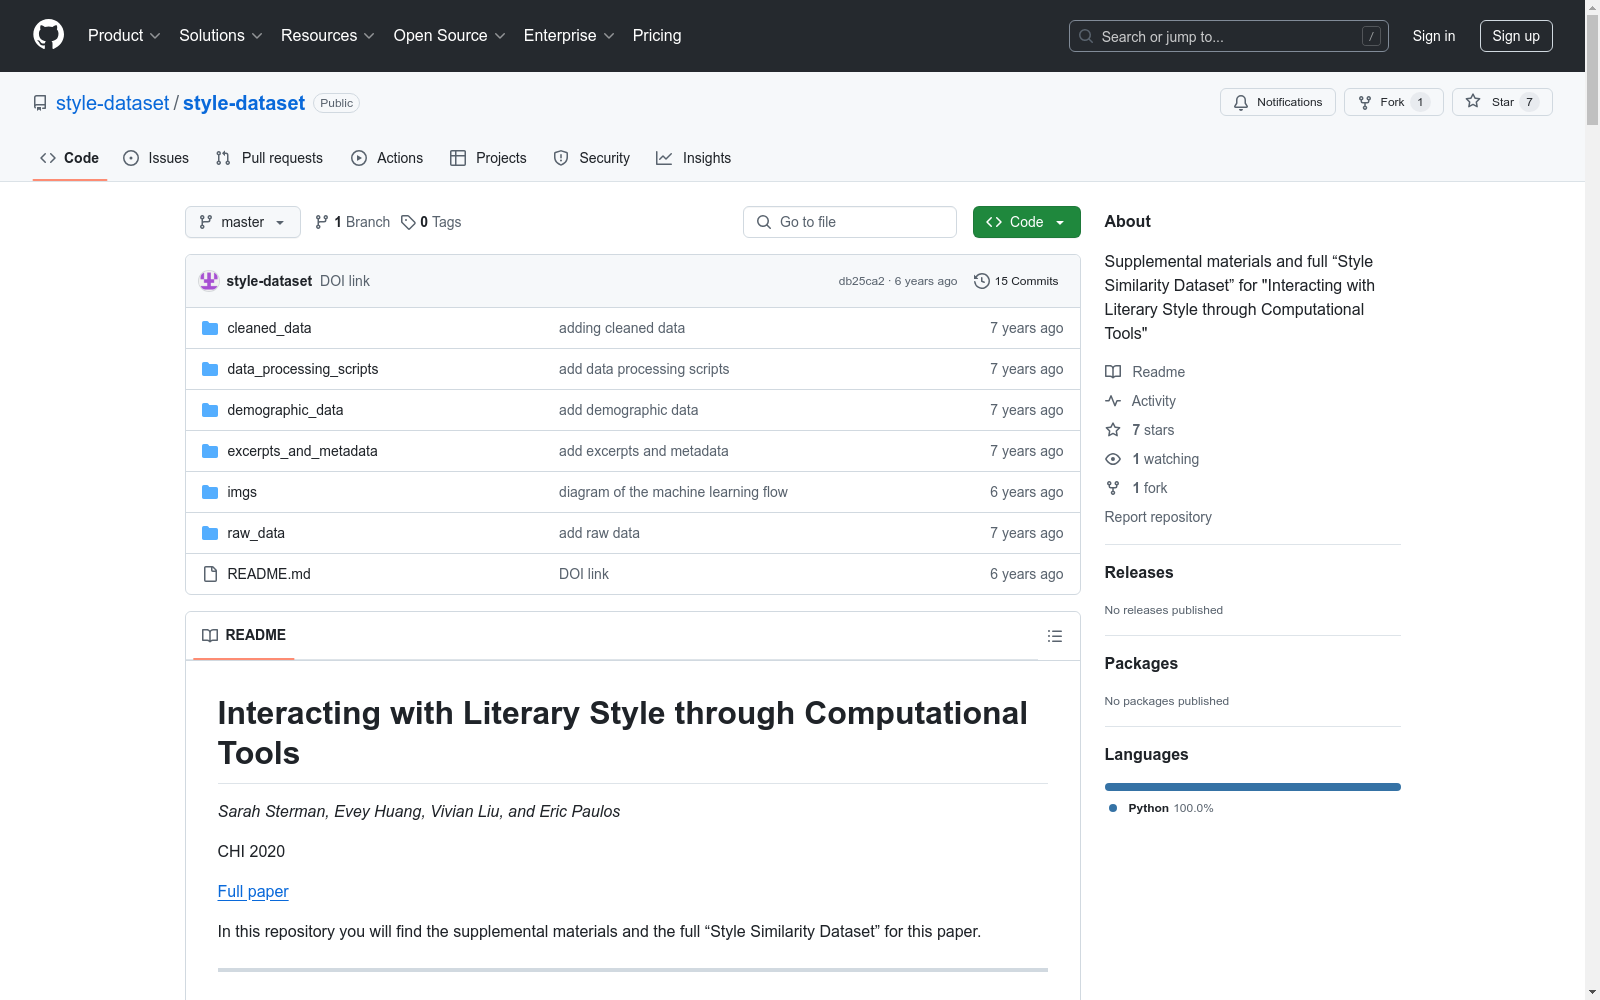Open the style-dataset owner link
The width and height of the screenshot is (1600, 1000).
(x=113, y=103)
